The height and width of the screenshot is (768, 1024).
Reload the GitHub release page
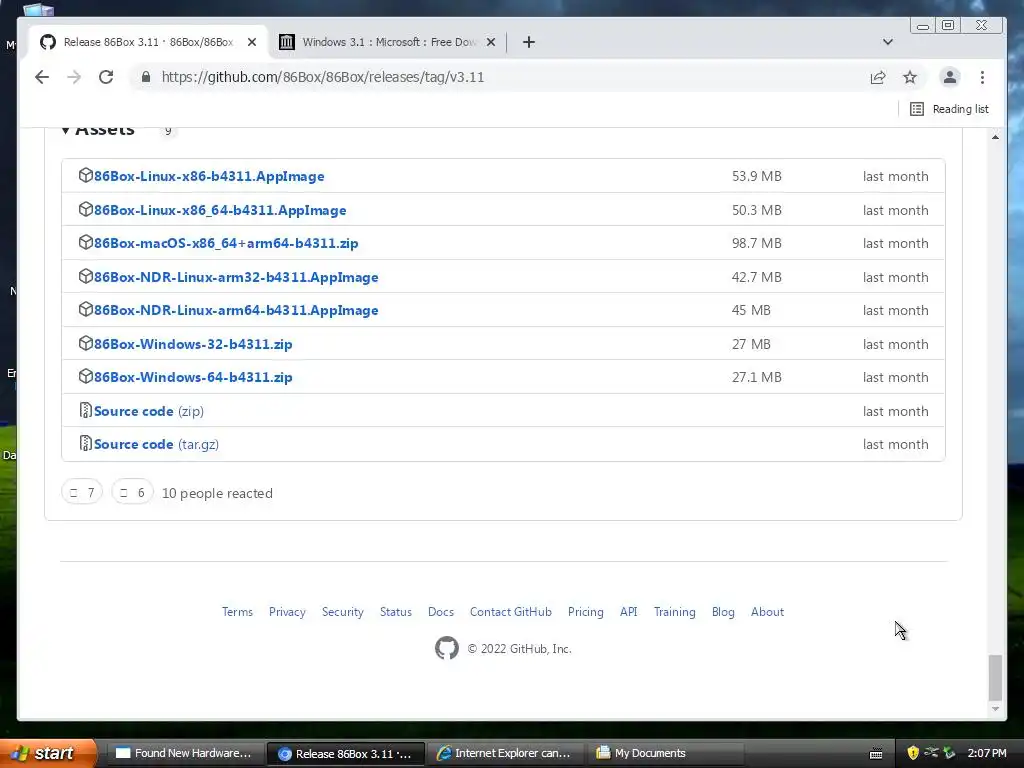tap(106, 77)
